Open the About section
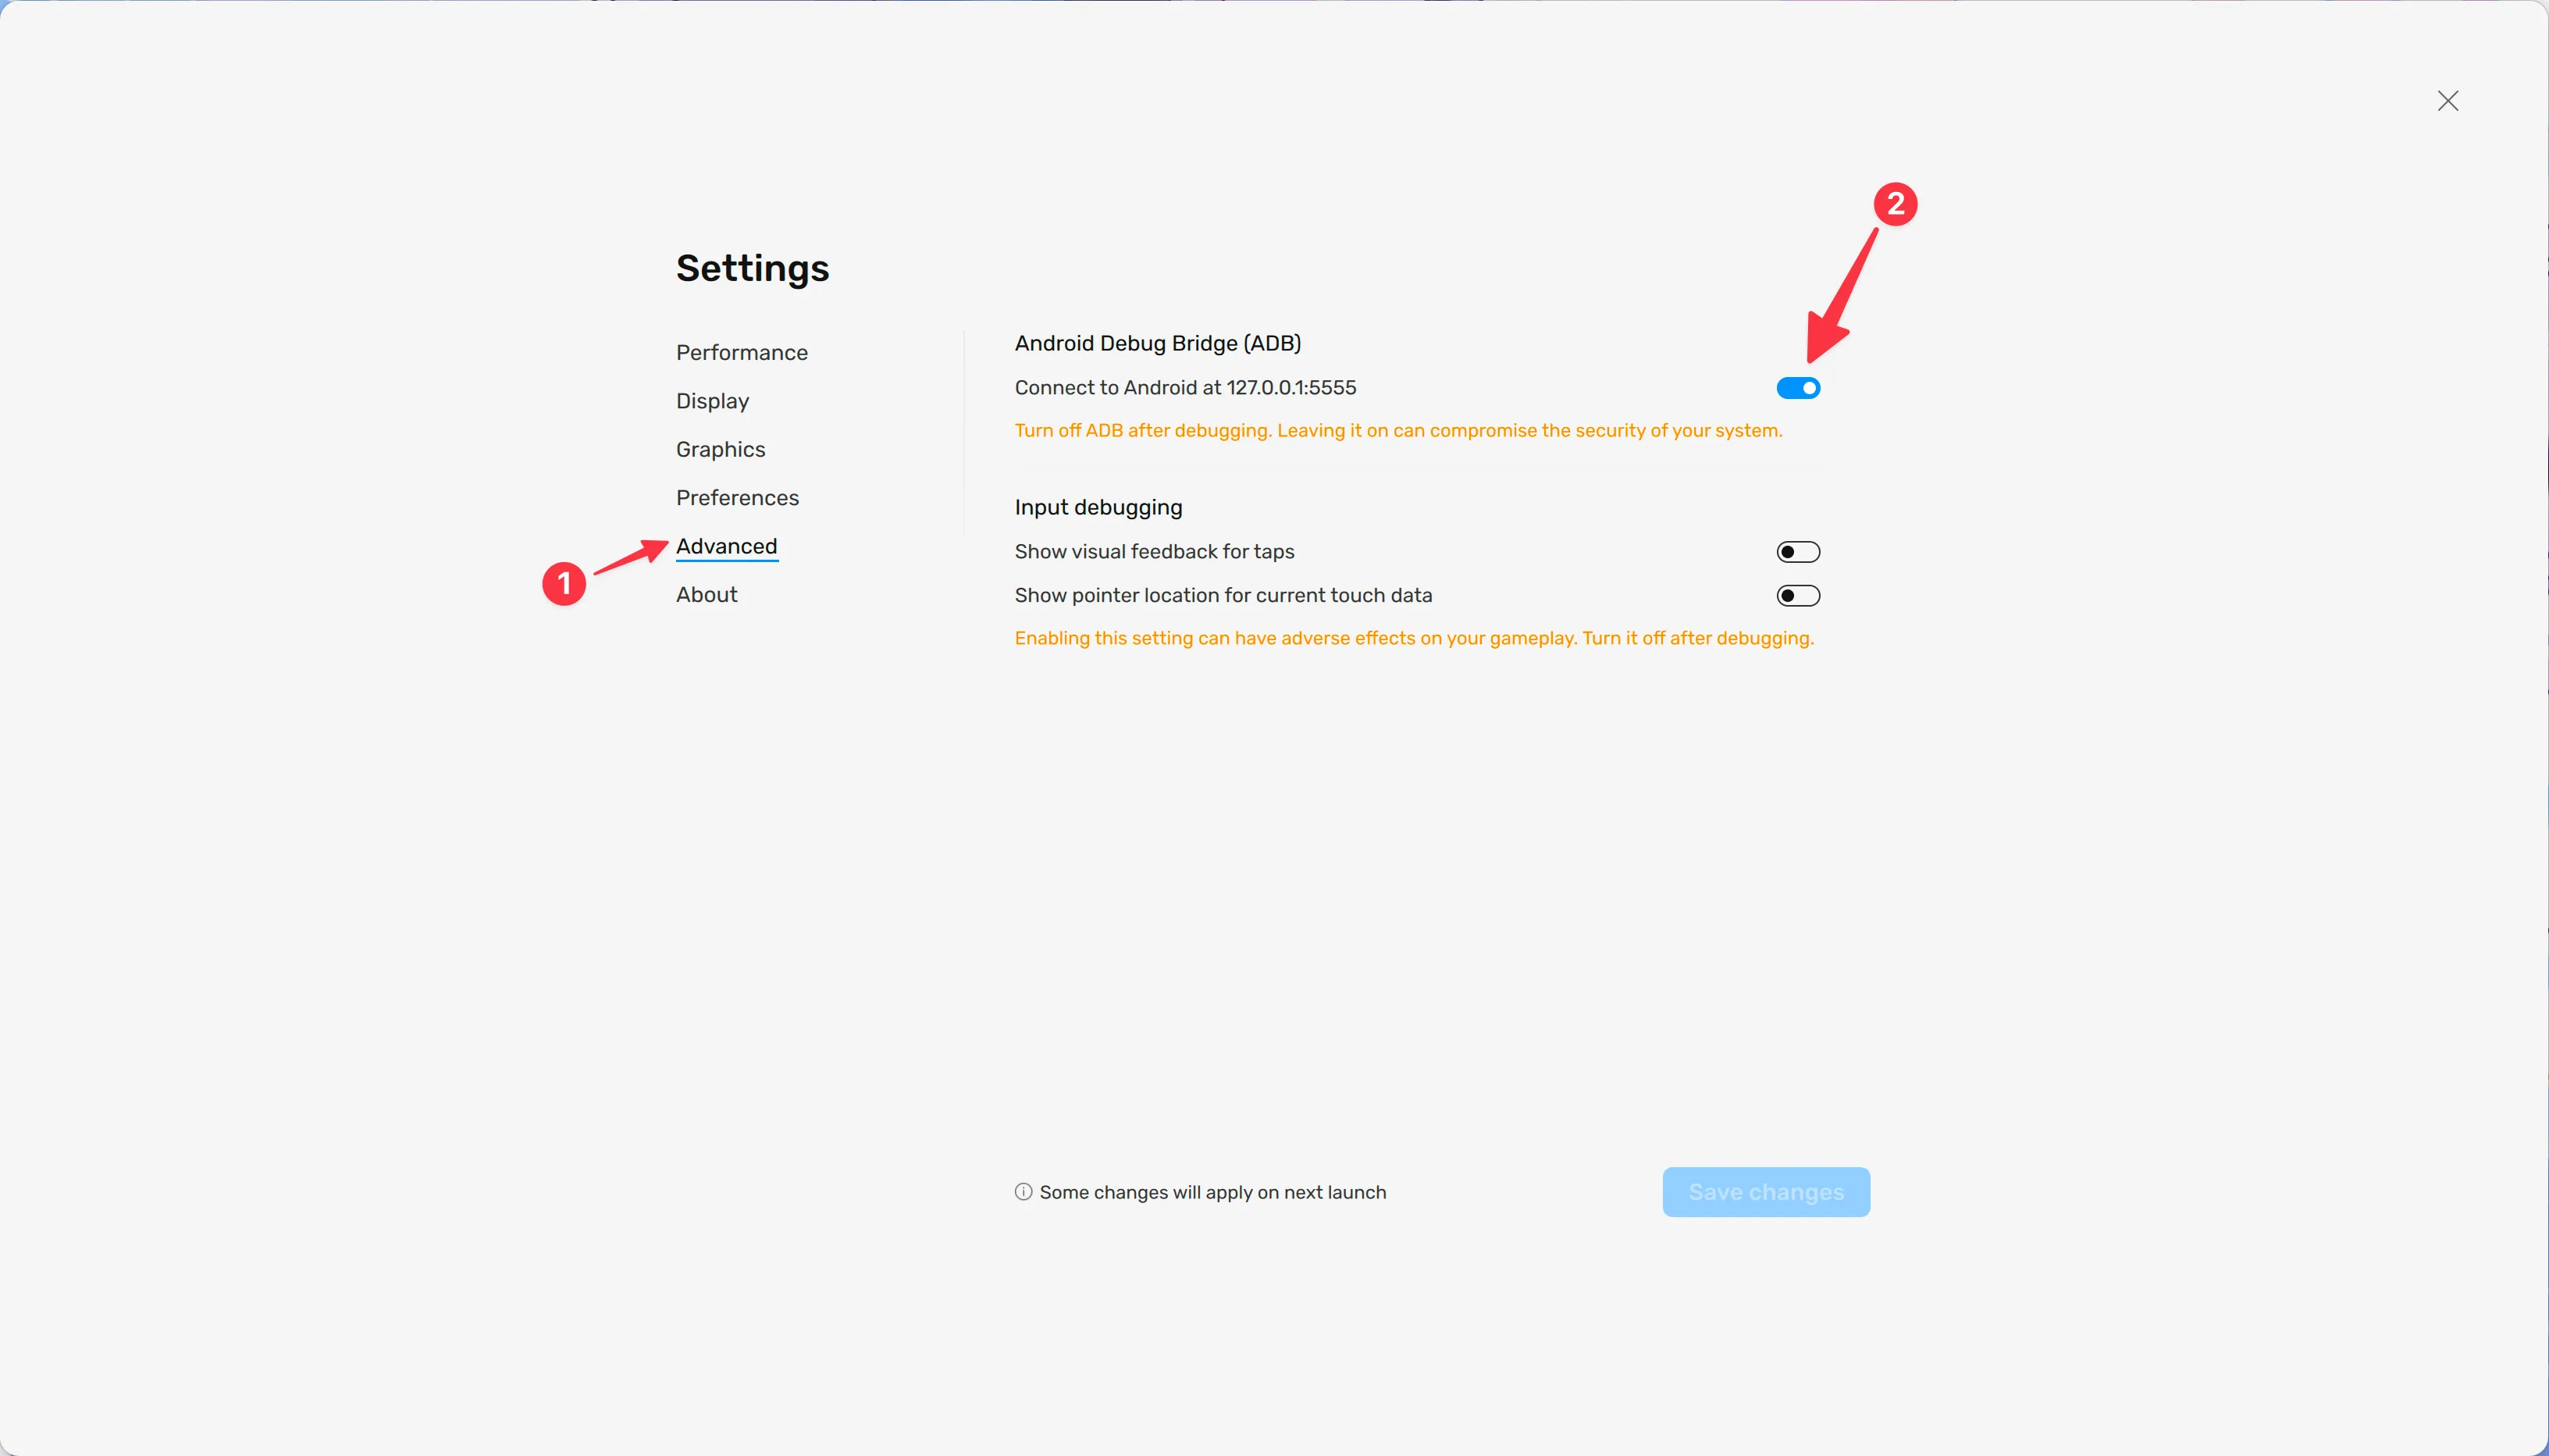This screenshot has width=2549, height=1456. (x=706, y=595)
